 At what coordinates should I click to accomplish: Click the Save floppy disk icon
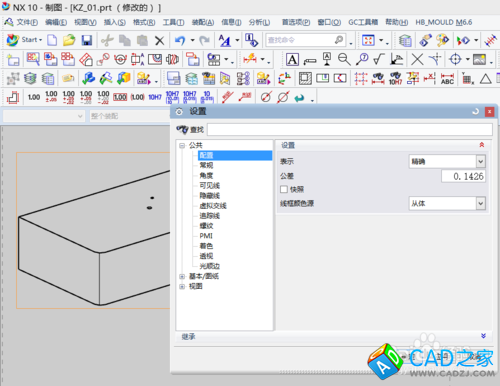click(87, 40)
